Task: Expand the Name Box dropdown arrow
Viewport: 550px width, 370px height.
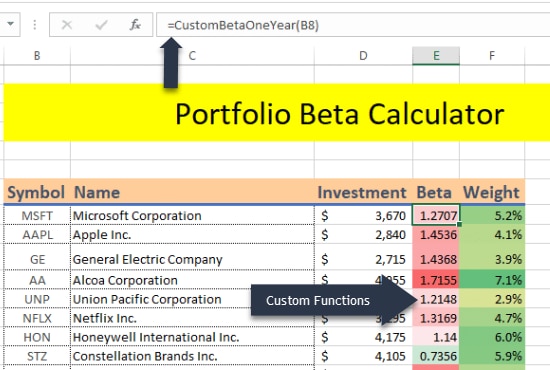Action: point(11,24)
